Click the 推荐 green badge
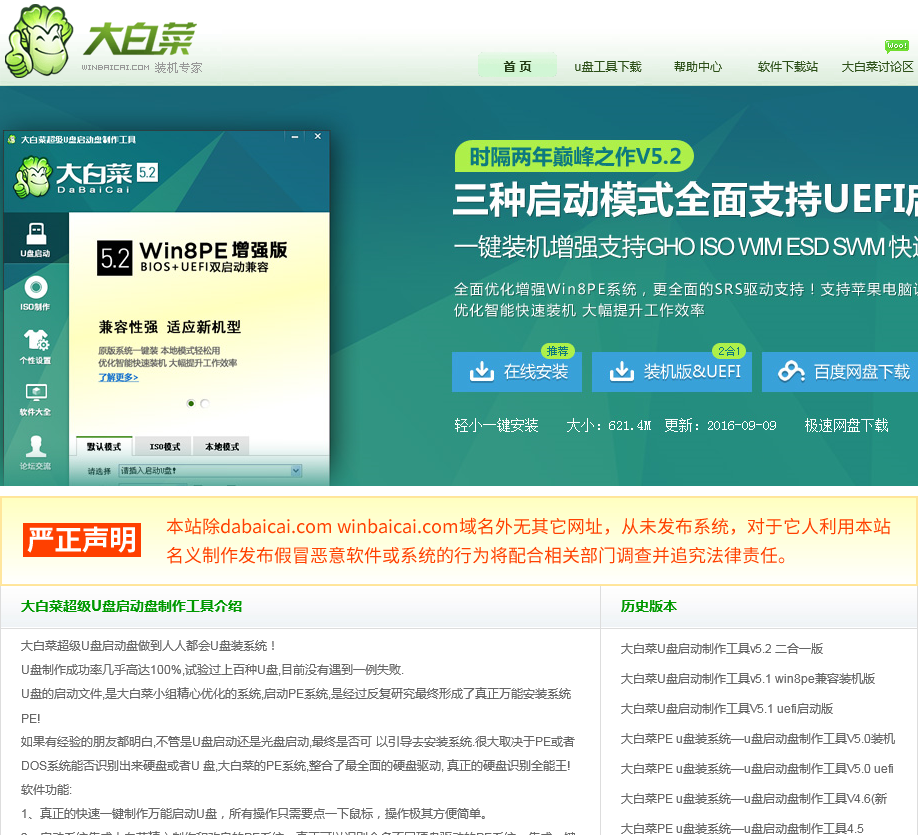Viewport: 918px width, 835px height. (557, 351)
